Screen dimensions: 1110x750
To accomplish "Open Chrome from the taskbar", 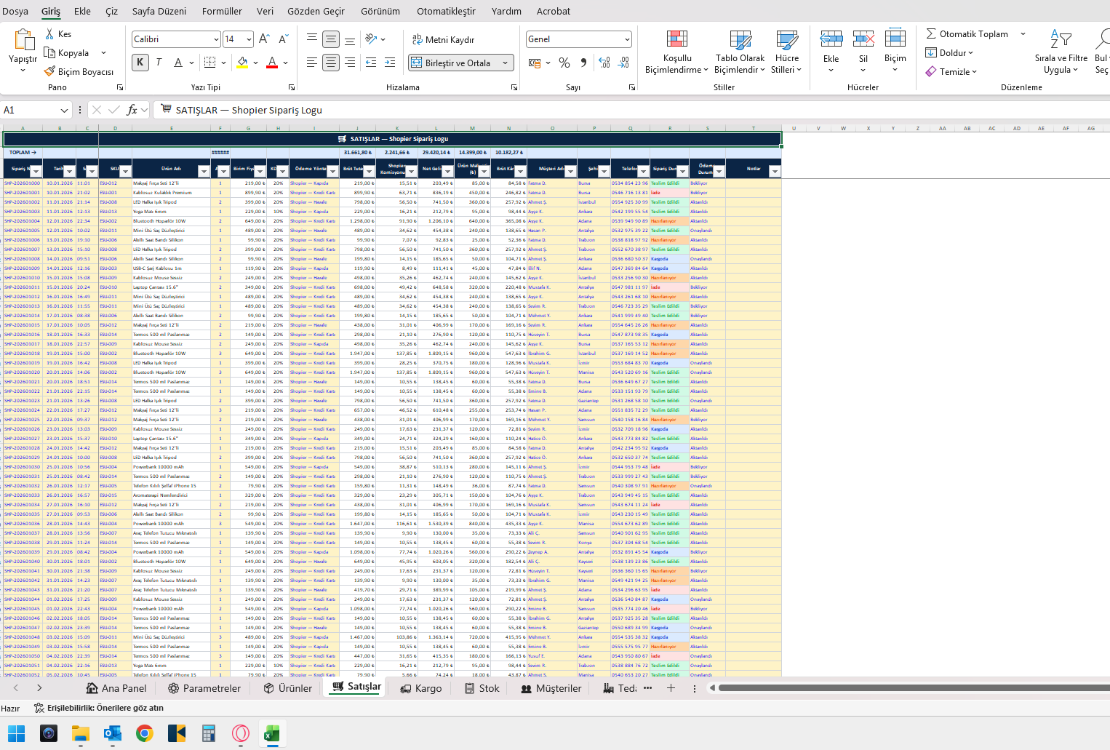I will (144, 733).
